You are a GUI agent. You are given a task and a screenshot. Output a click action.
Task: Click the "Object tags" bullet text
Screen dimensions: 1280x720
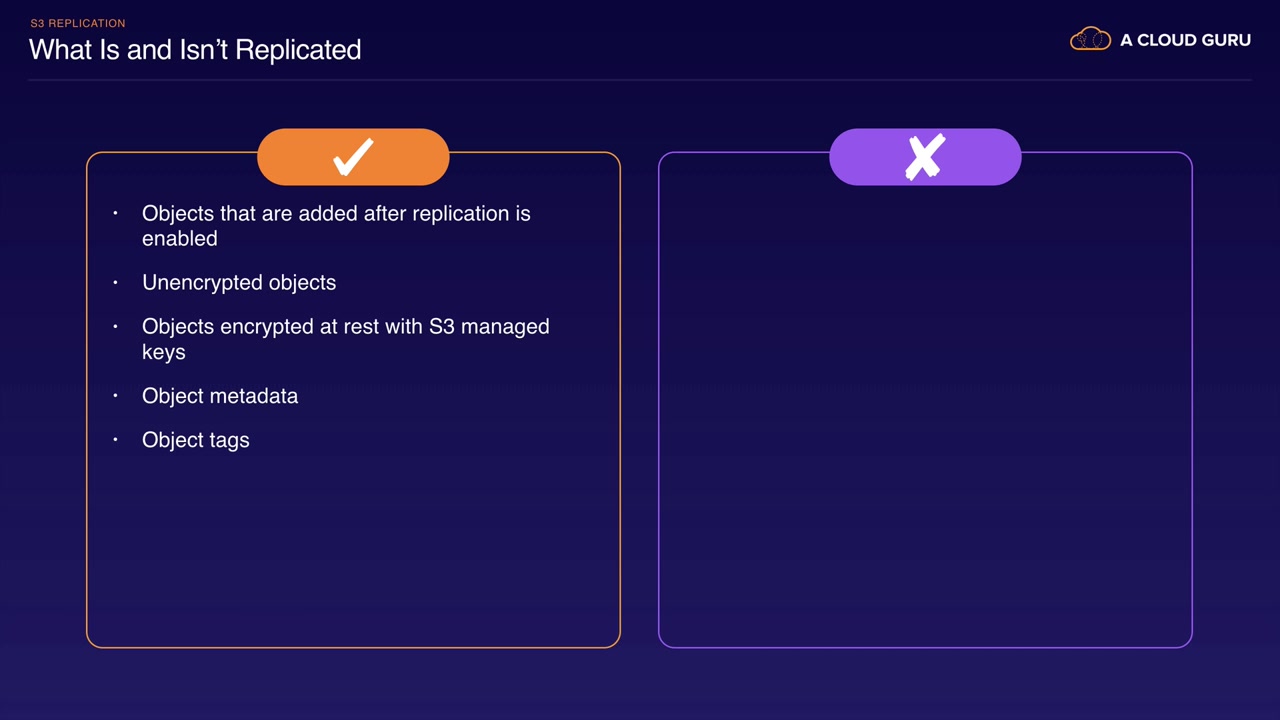click(196, 440)
